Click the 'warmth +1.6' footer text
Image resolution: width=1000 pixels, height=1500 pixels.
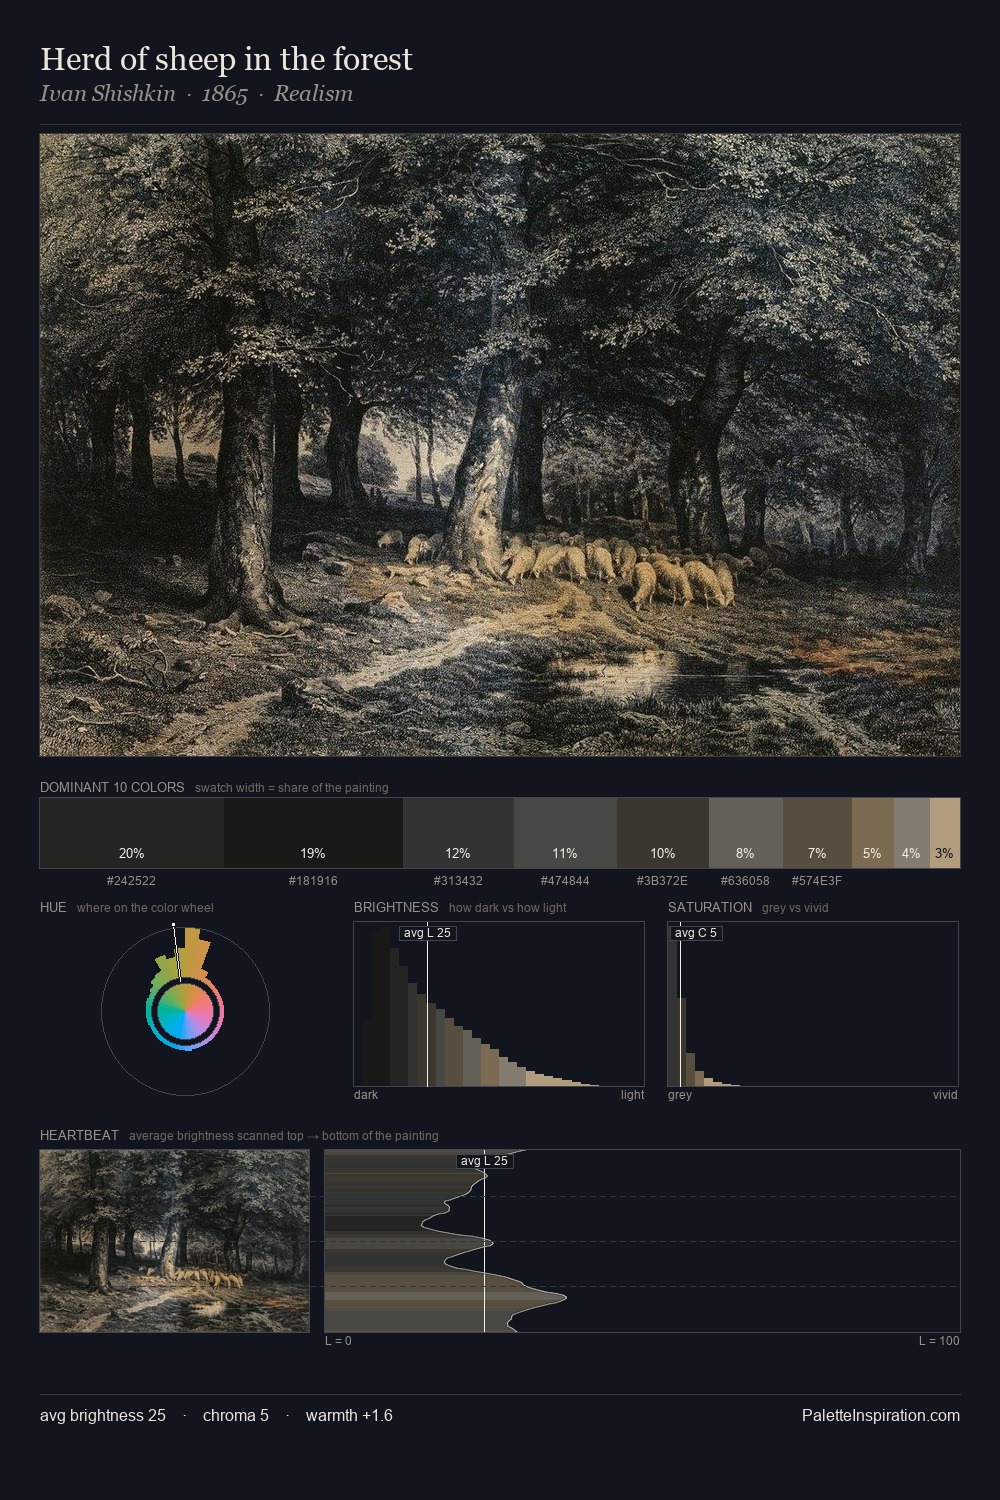point(349,1415)
